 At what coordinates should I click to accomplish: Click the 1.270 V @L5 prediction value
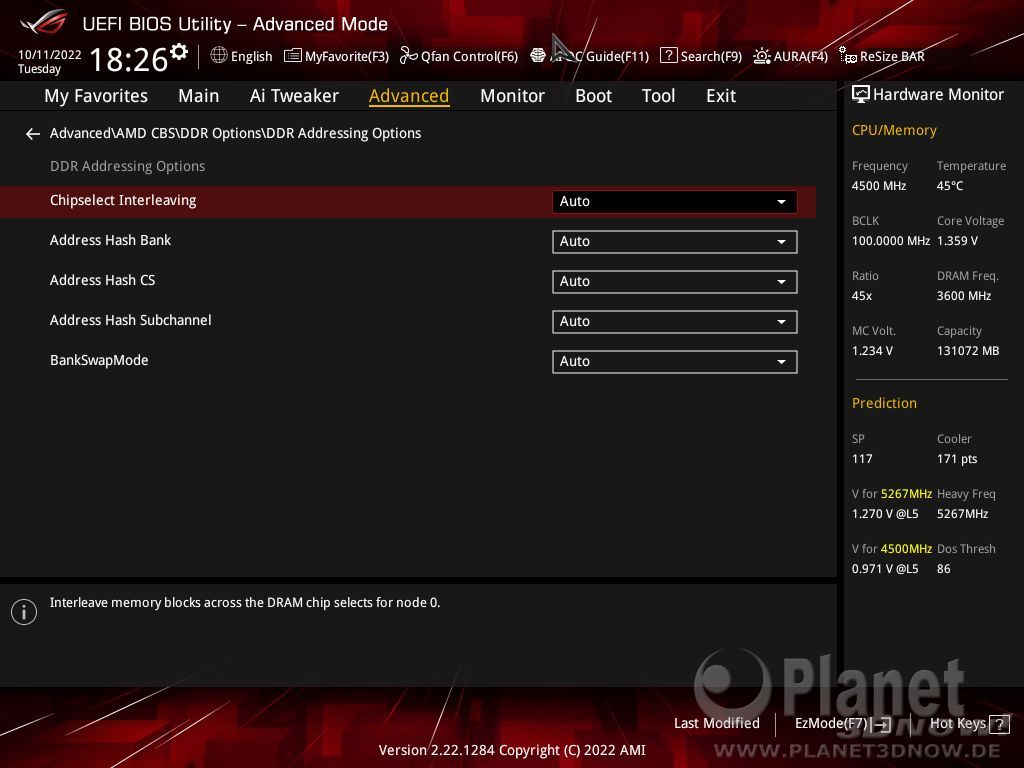(885, 514)
